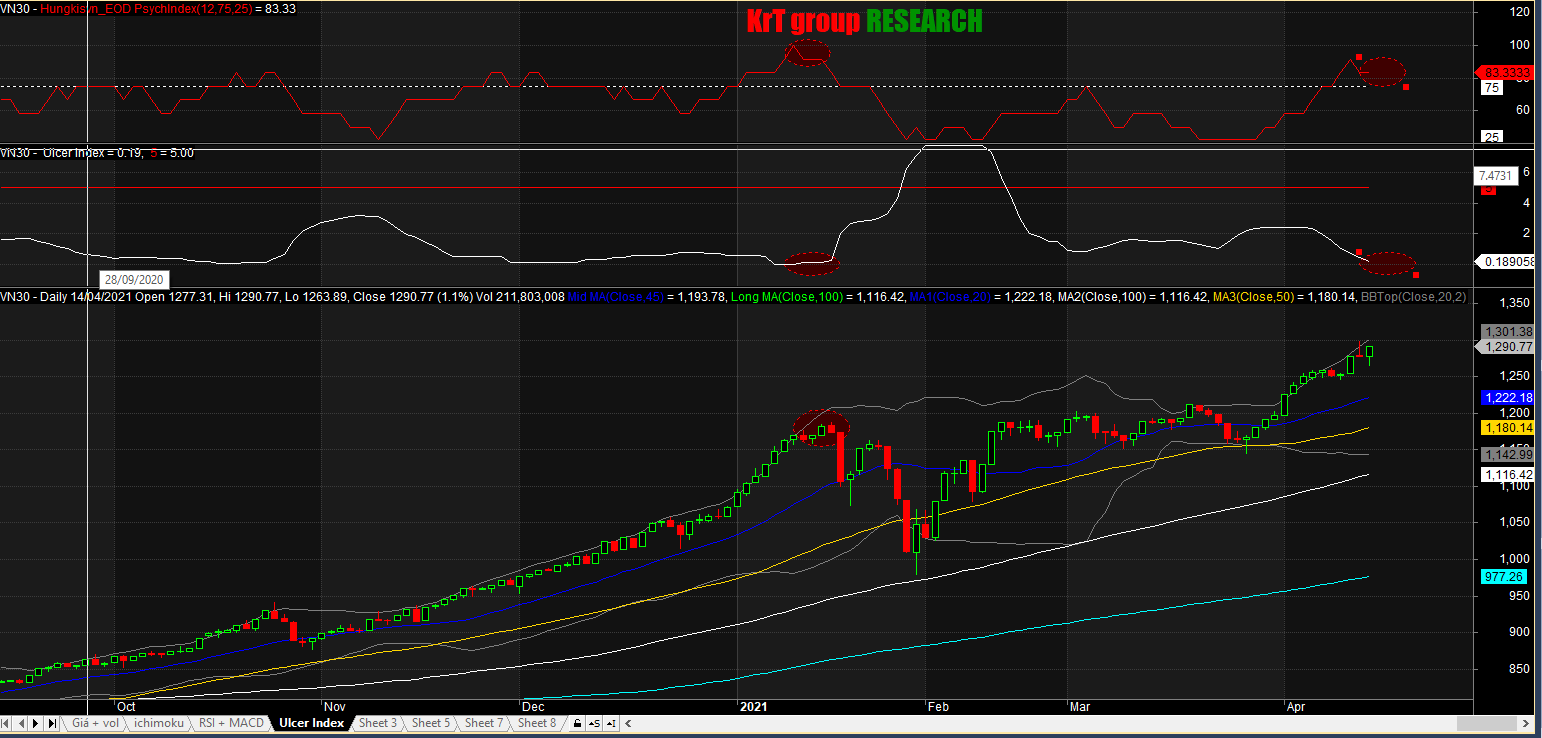Viewport: 1542px width, 738px height.
Task: Switch to Sheet 3
Action: click(x=378, y=723)
